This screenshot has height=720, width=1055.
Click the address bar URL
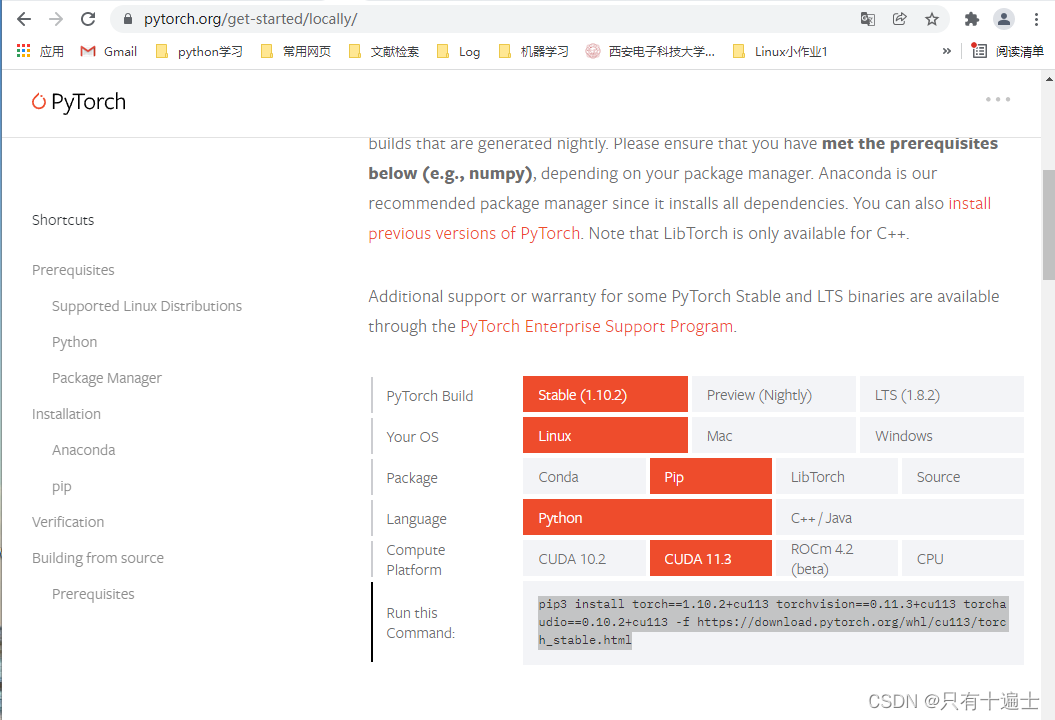250,19
